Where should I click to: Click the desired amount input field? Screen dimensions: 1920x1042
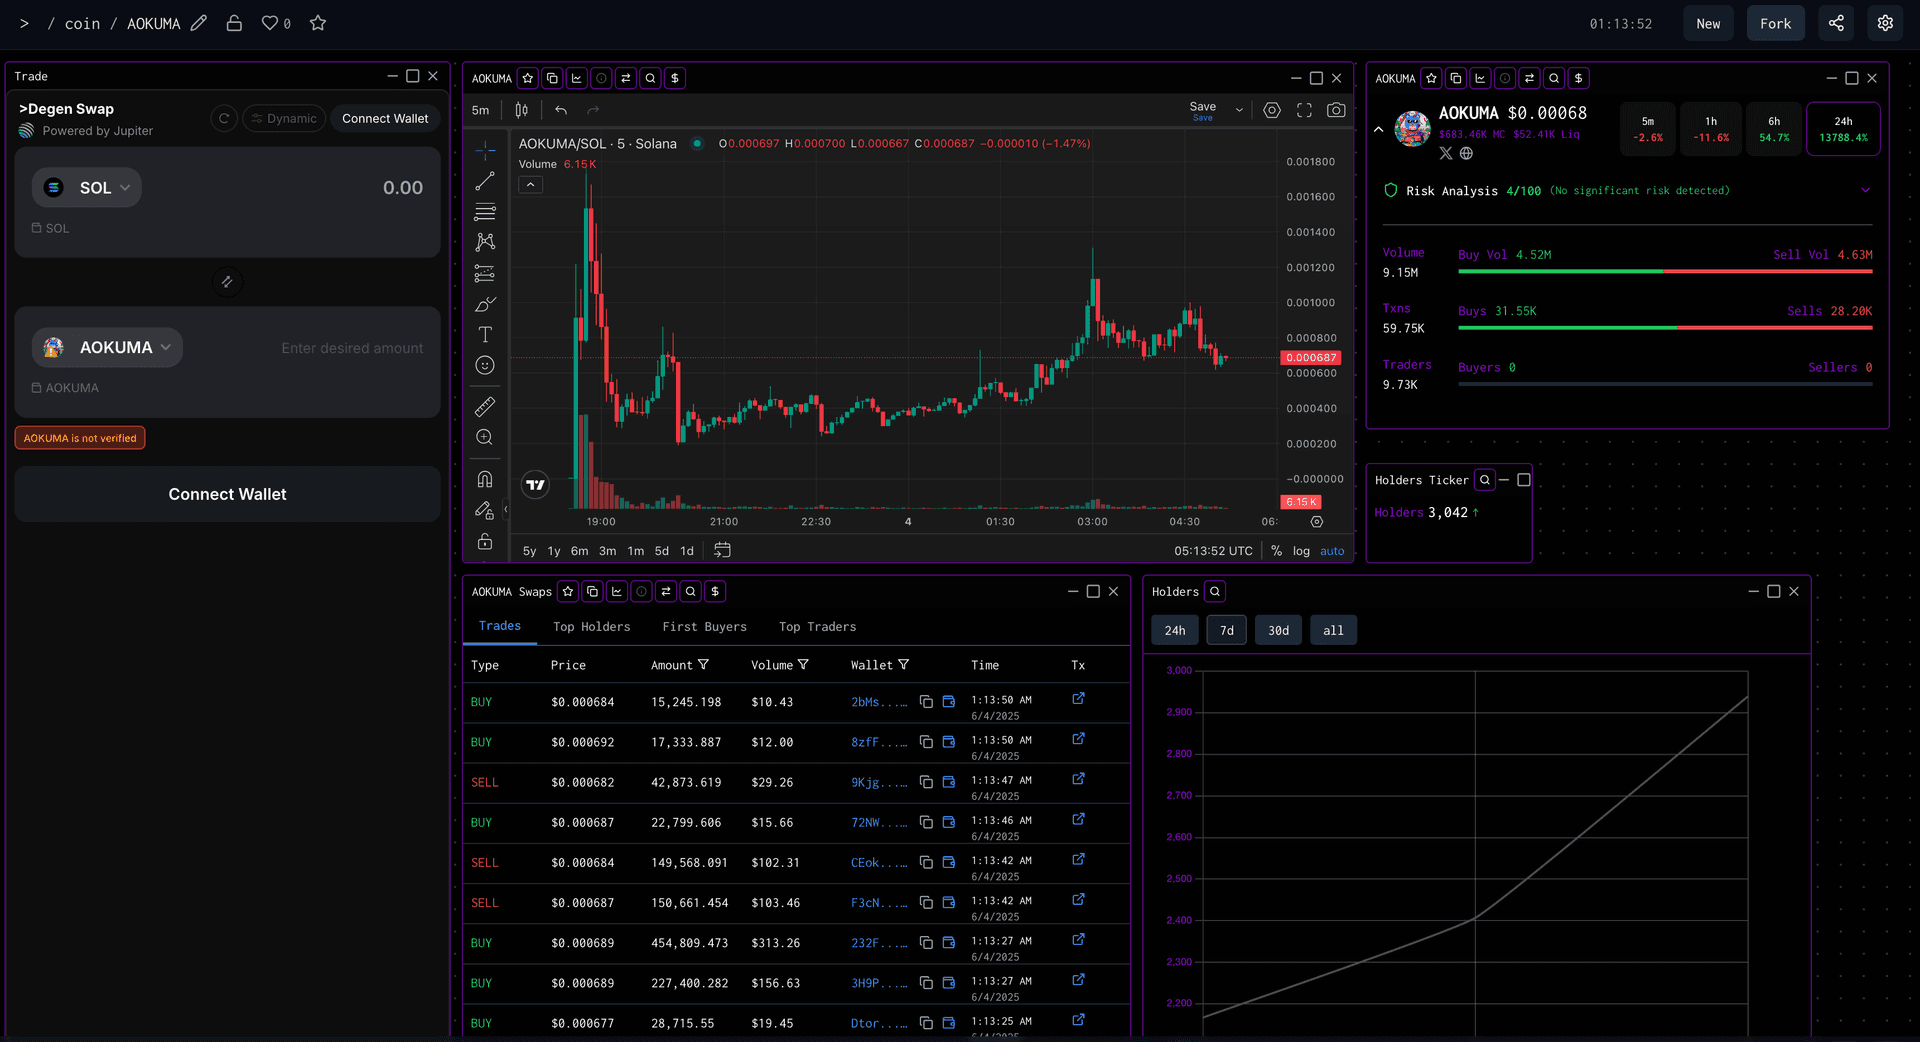(x=352, y=347)
